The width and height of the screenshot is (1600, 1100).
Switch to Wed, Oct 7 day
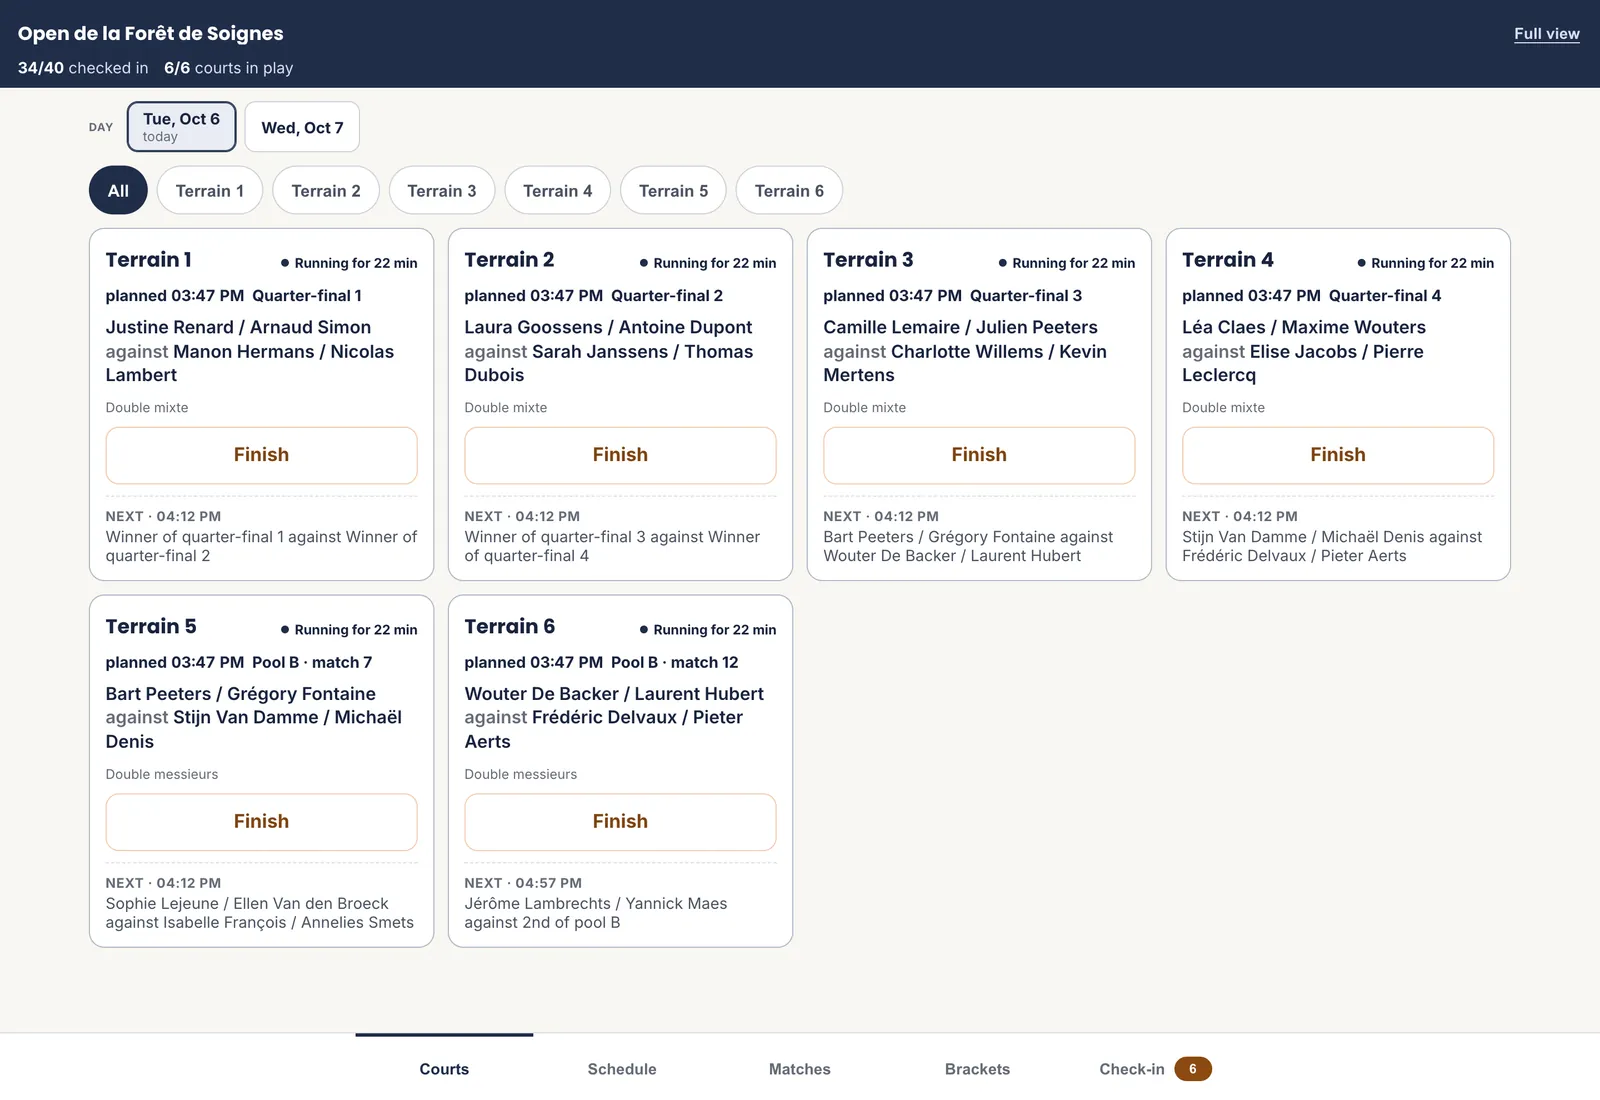pos(302,127)
